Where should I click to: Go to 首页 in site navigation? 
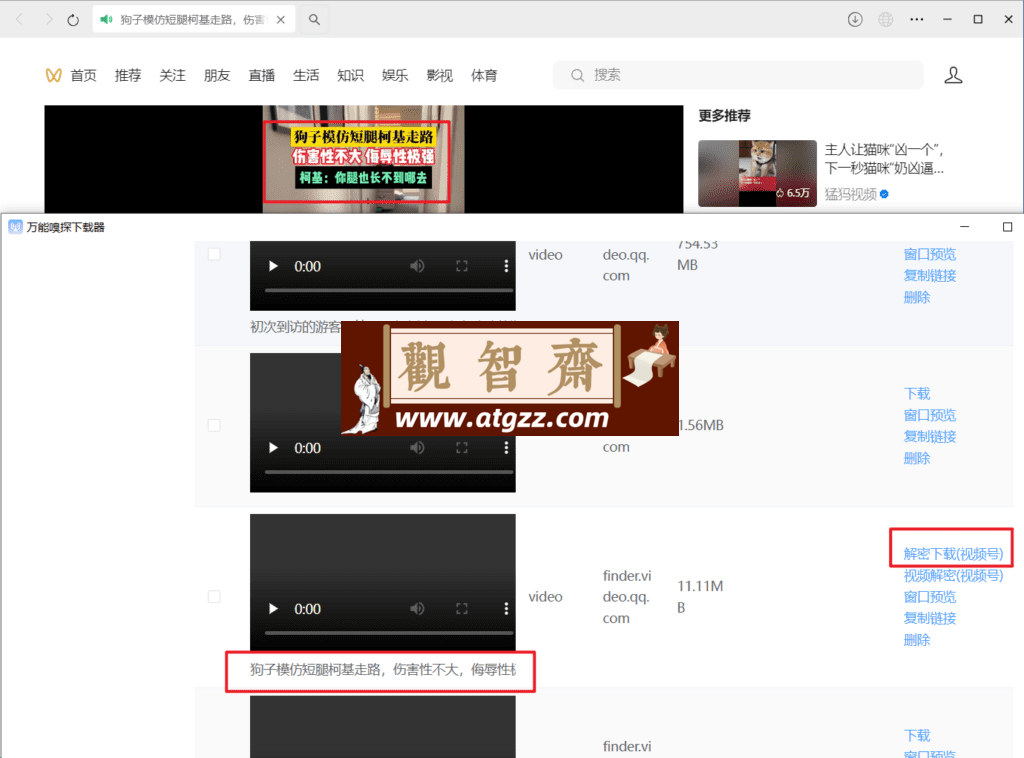coord(84,76)
